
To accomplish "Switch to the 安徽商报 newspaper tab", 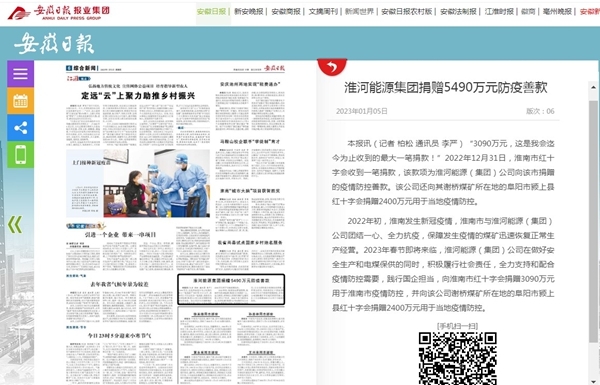I will coord(286,12).
